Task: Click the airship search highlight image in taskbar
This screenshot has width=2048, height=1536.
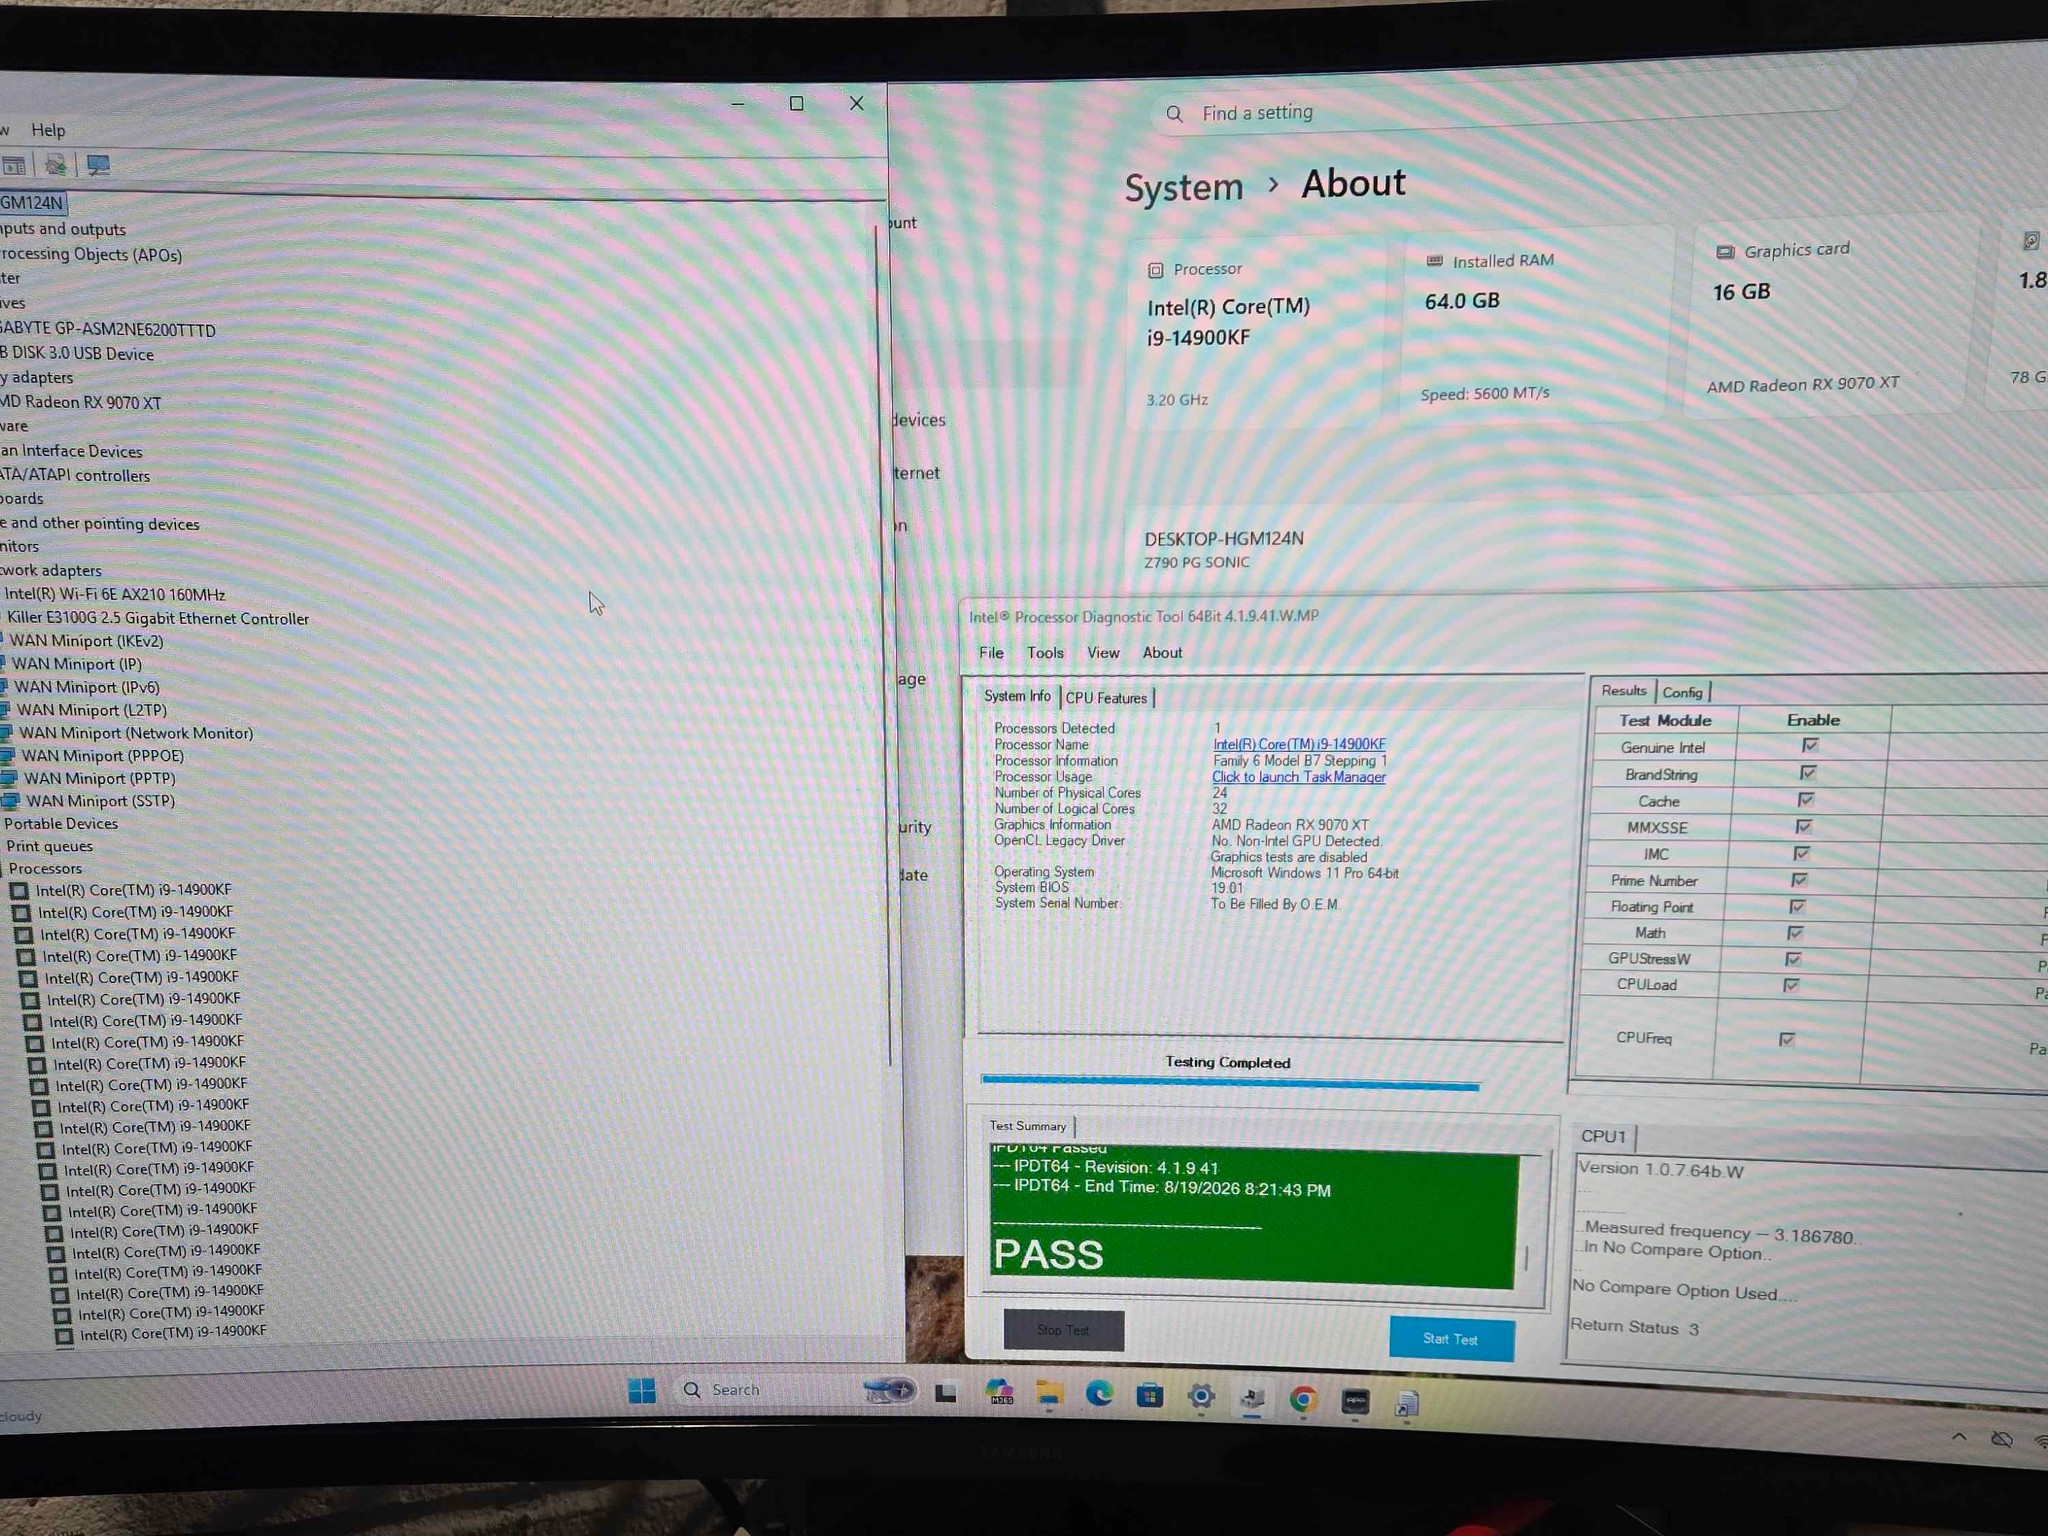Action: tap(889, 1390)
